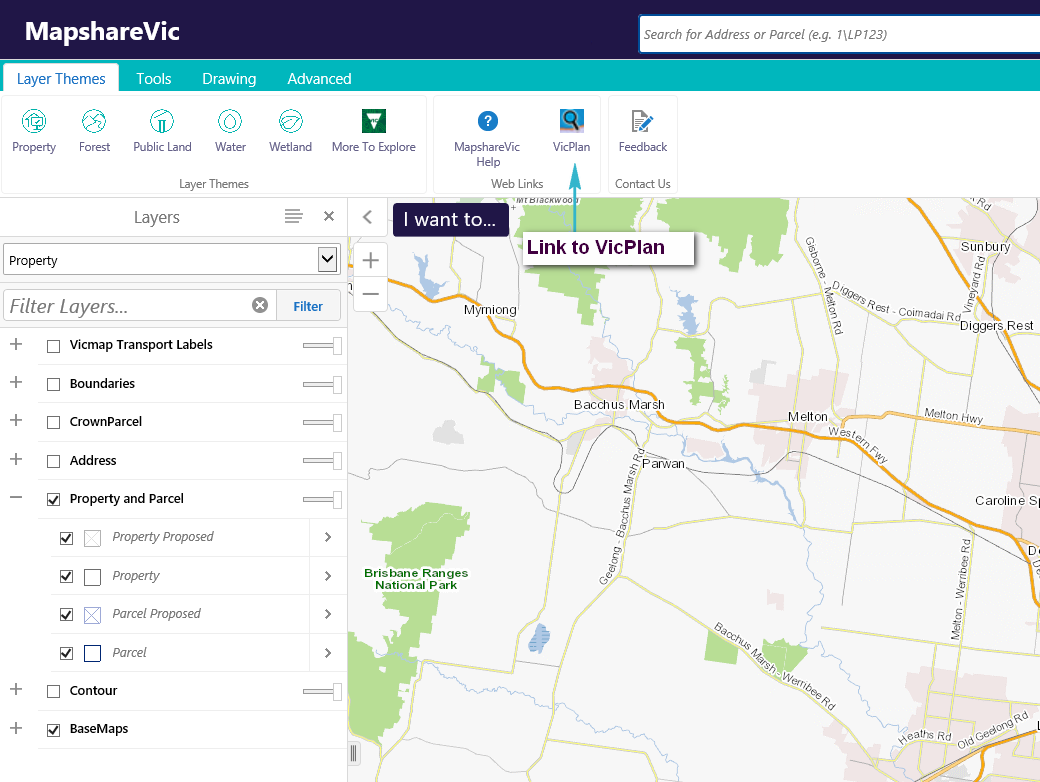
Task: Turn on CrownParcel layer checkbox
Action: [x=54, y=423]
